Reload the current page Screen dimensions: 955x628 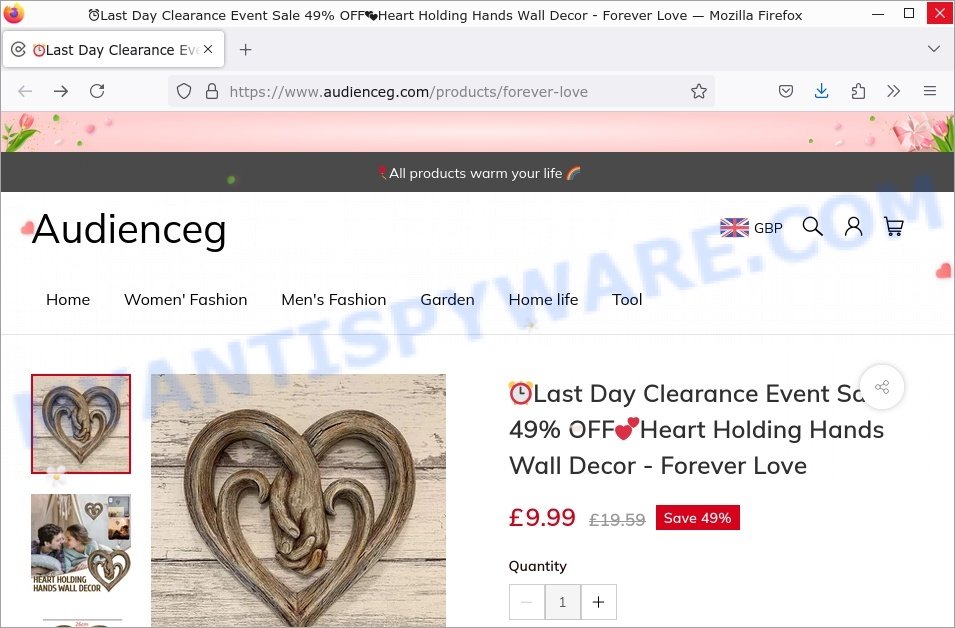coord(97,91)
